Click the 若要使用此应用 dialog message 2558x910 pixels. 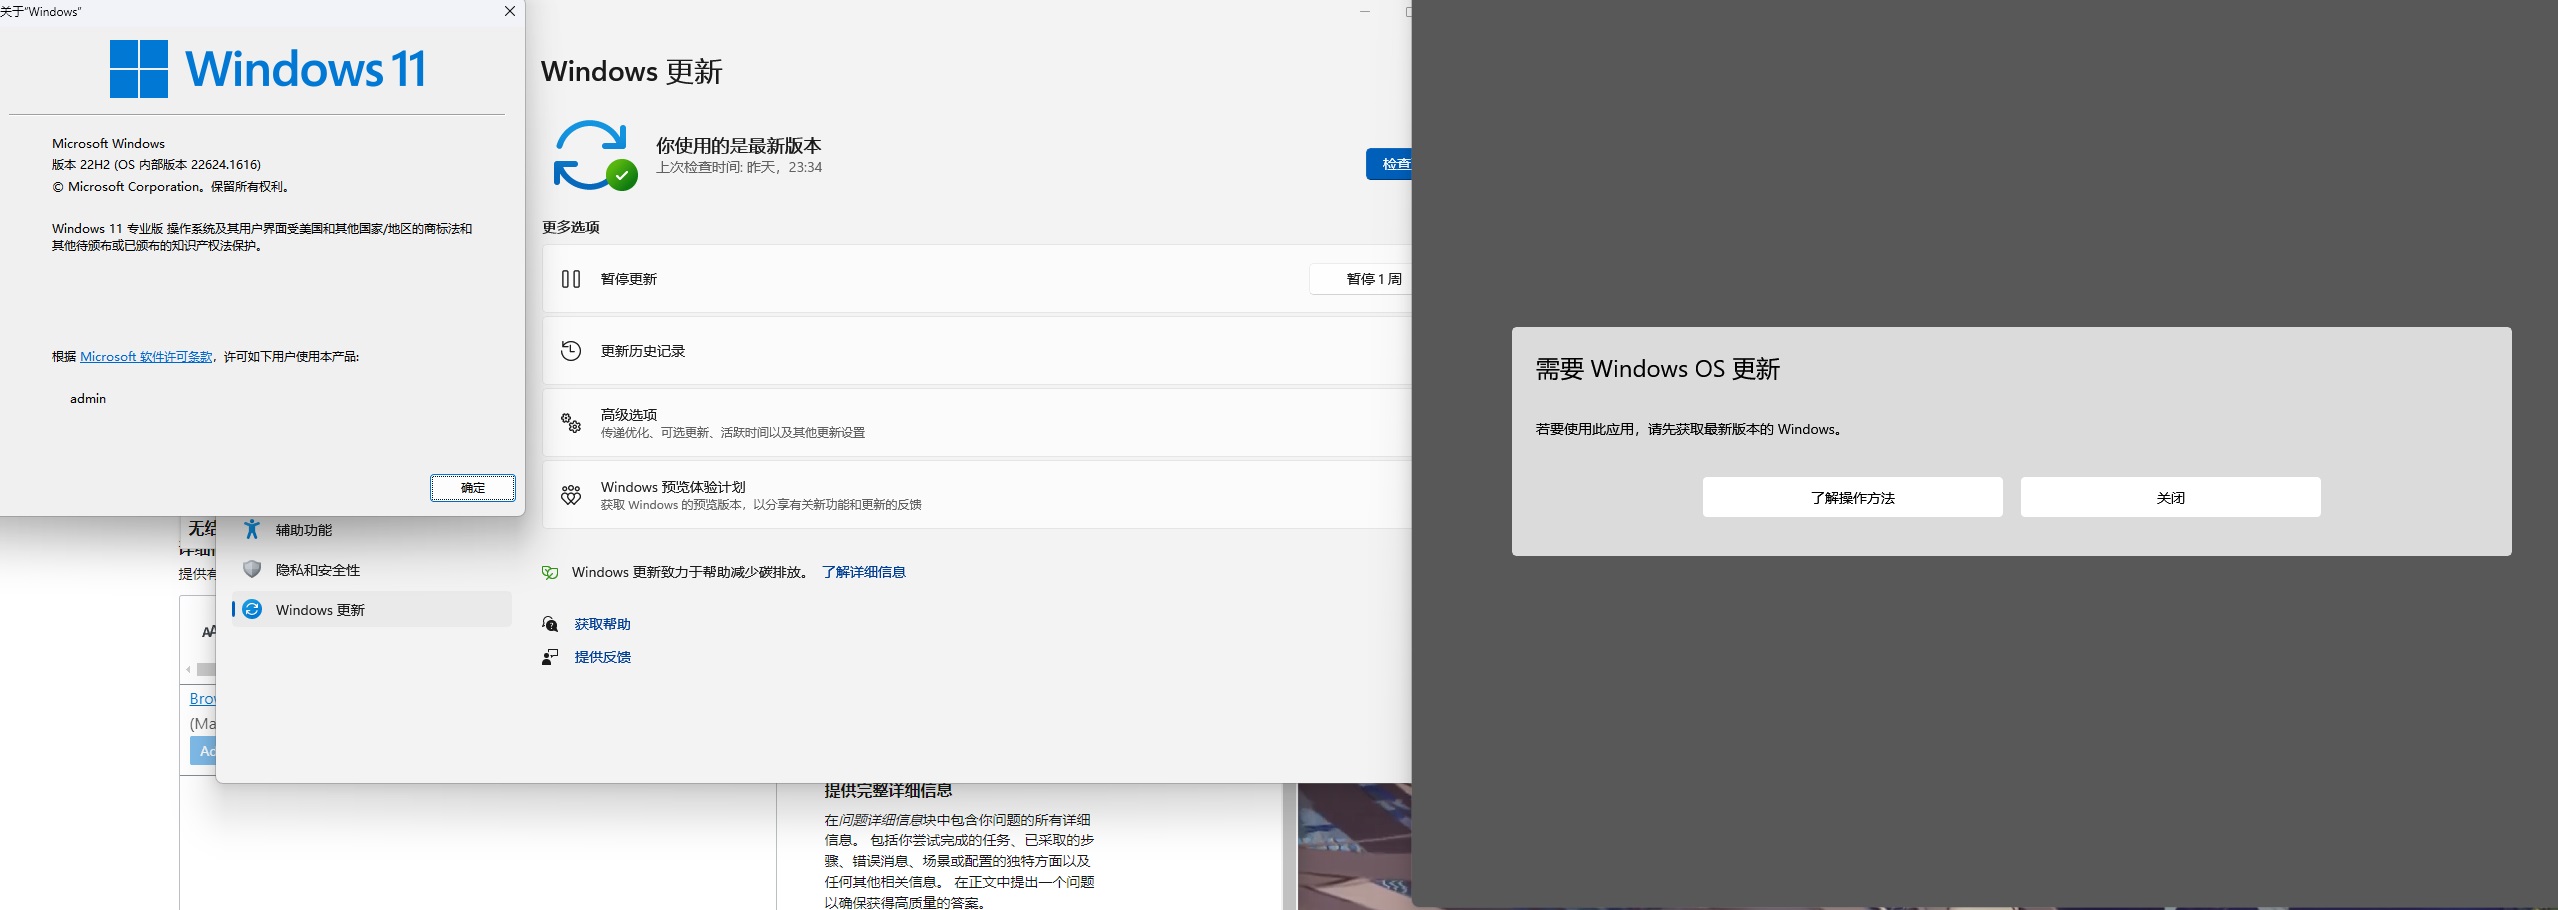pos(1689,429)
